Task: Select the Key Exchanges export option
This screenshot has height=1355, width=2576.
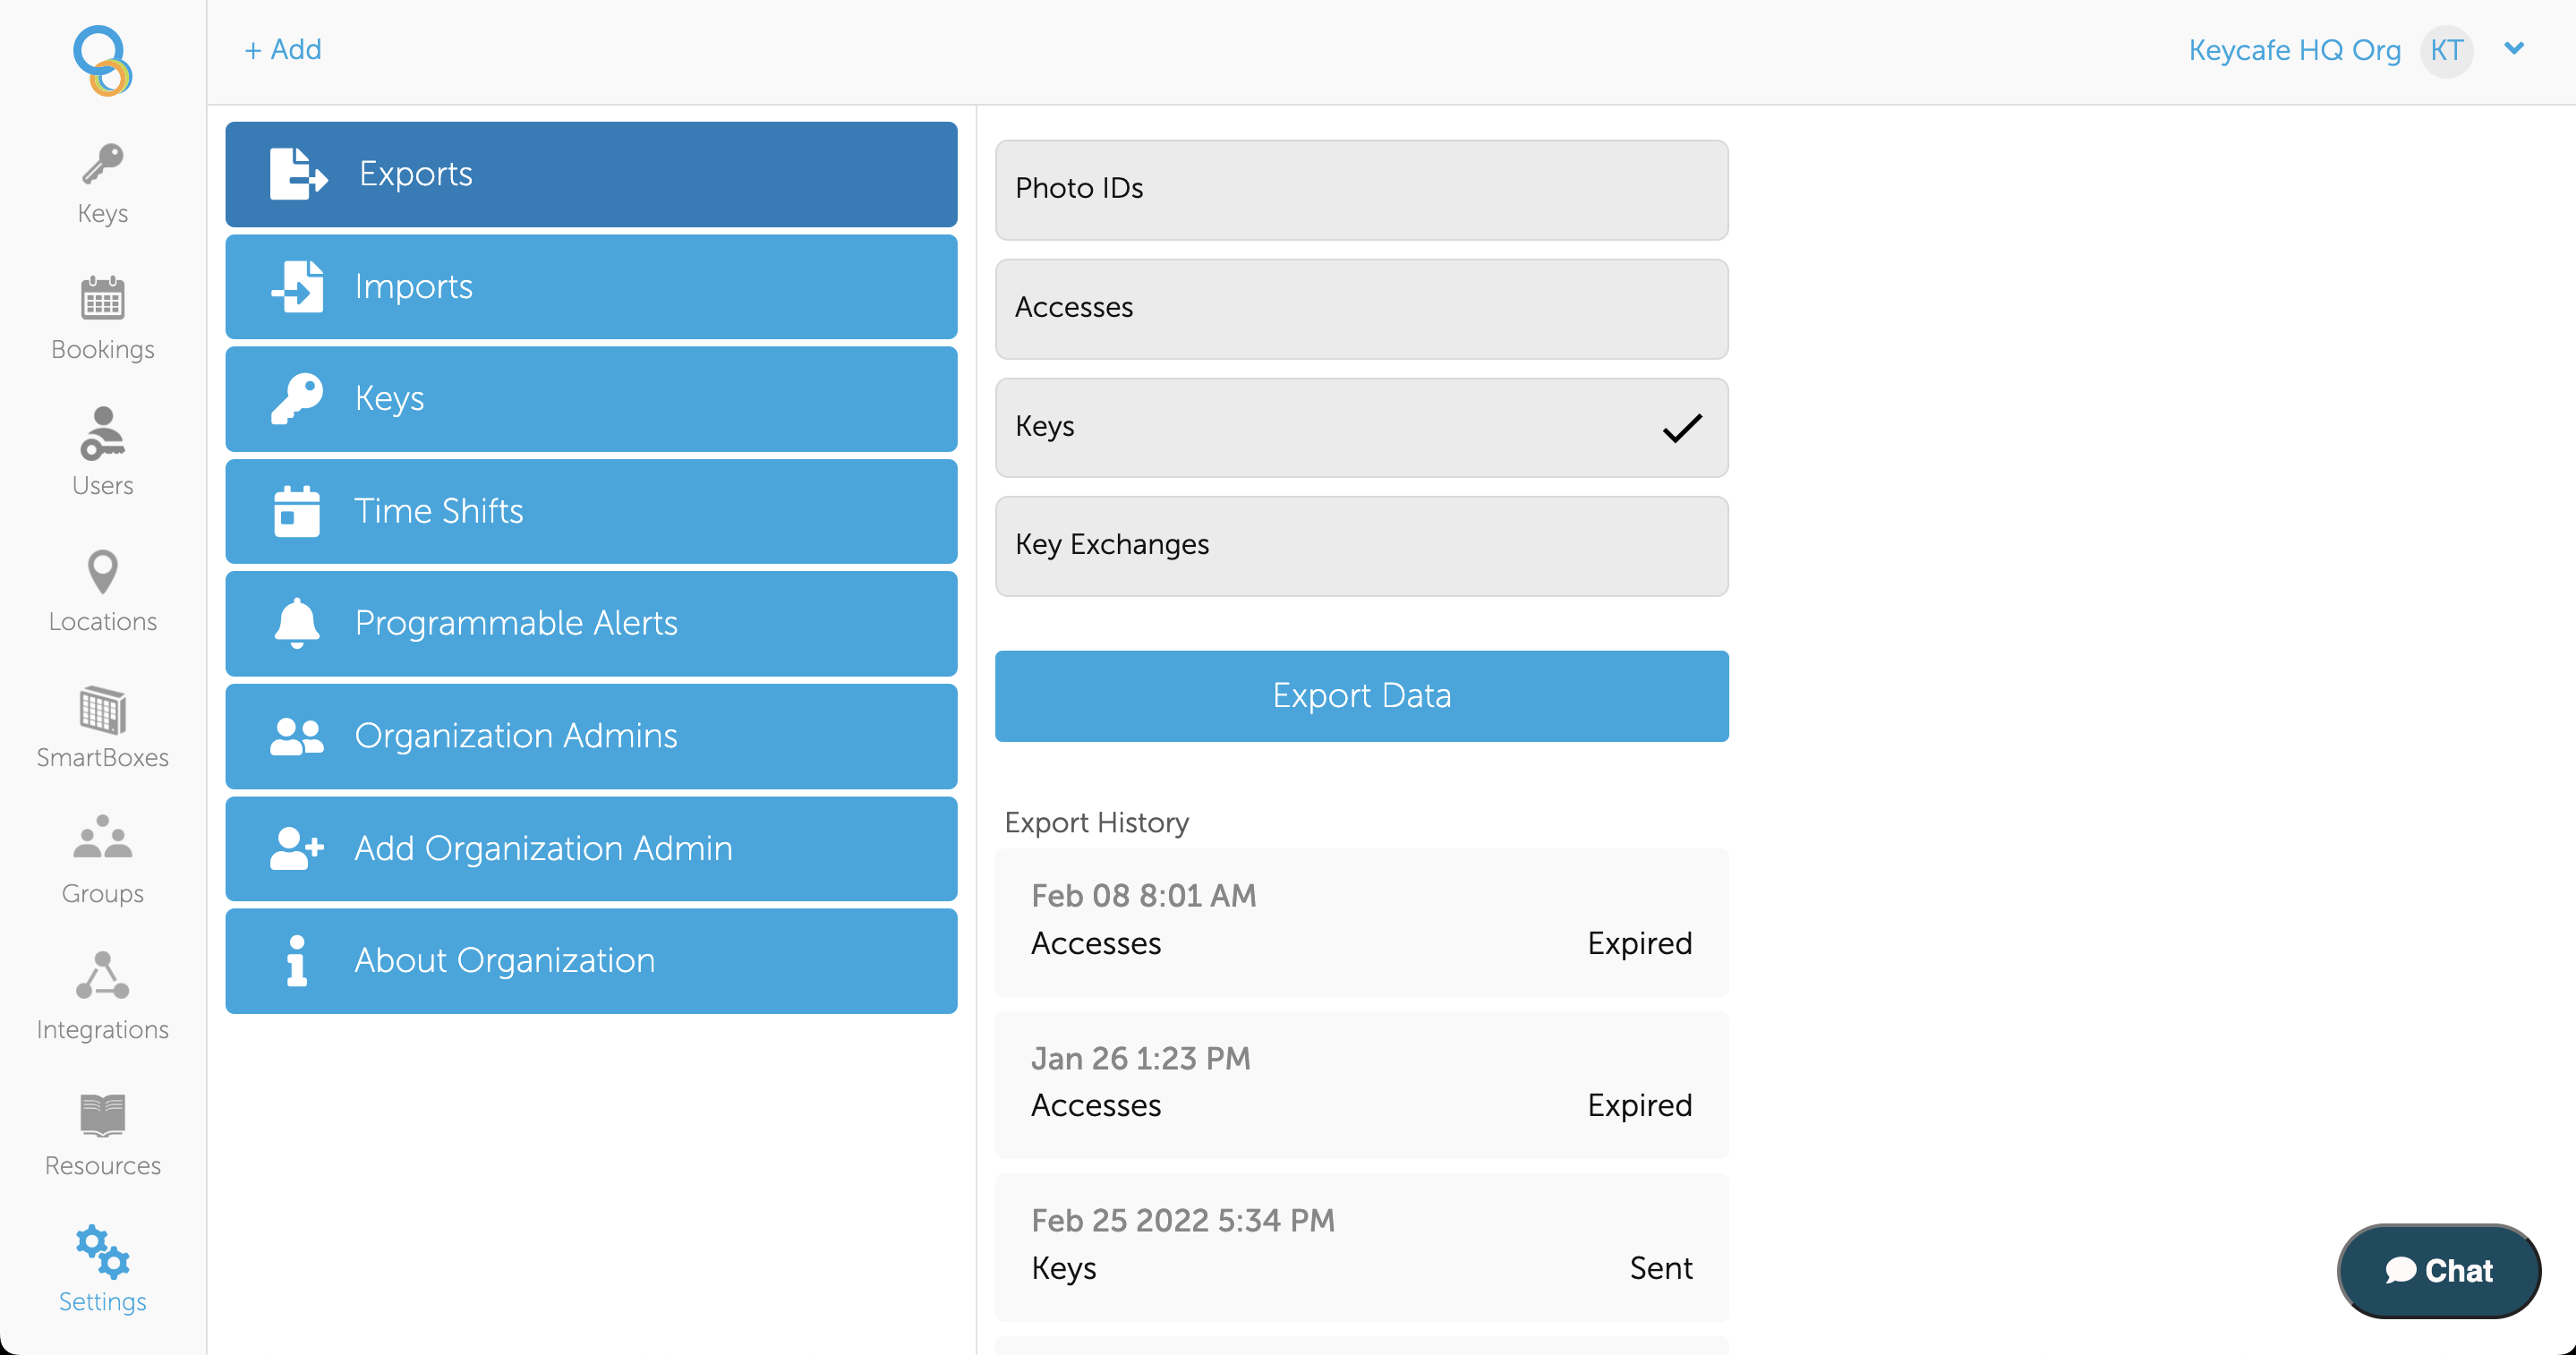Action: coord(1361,546)
